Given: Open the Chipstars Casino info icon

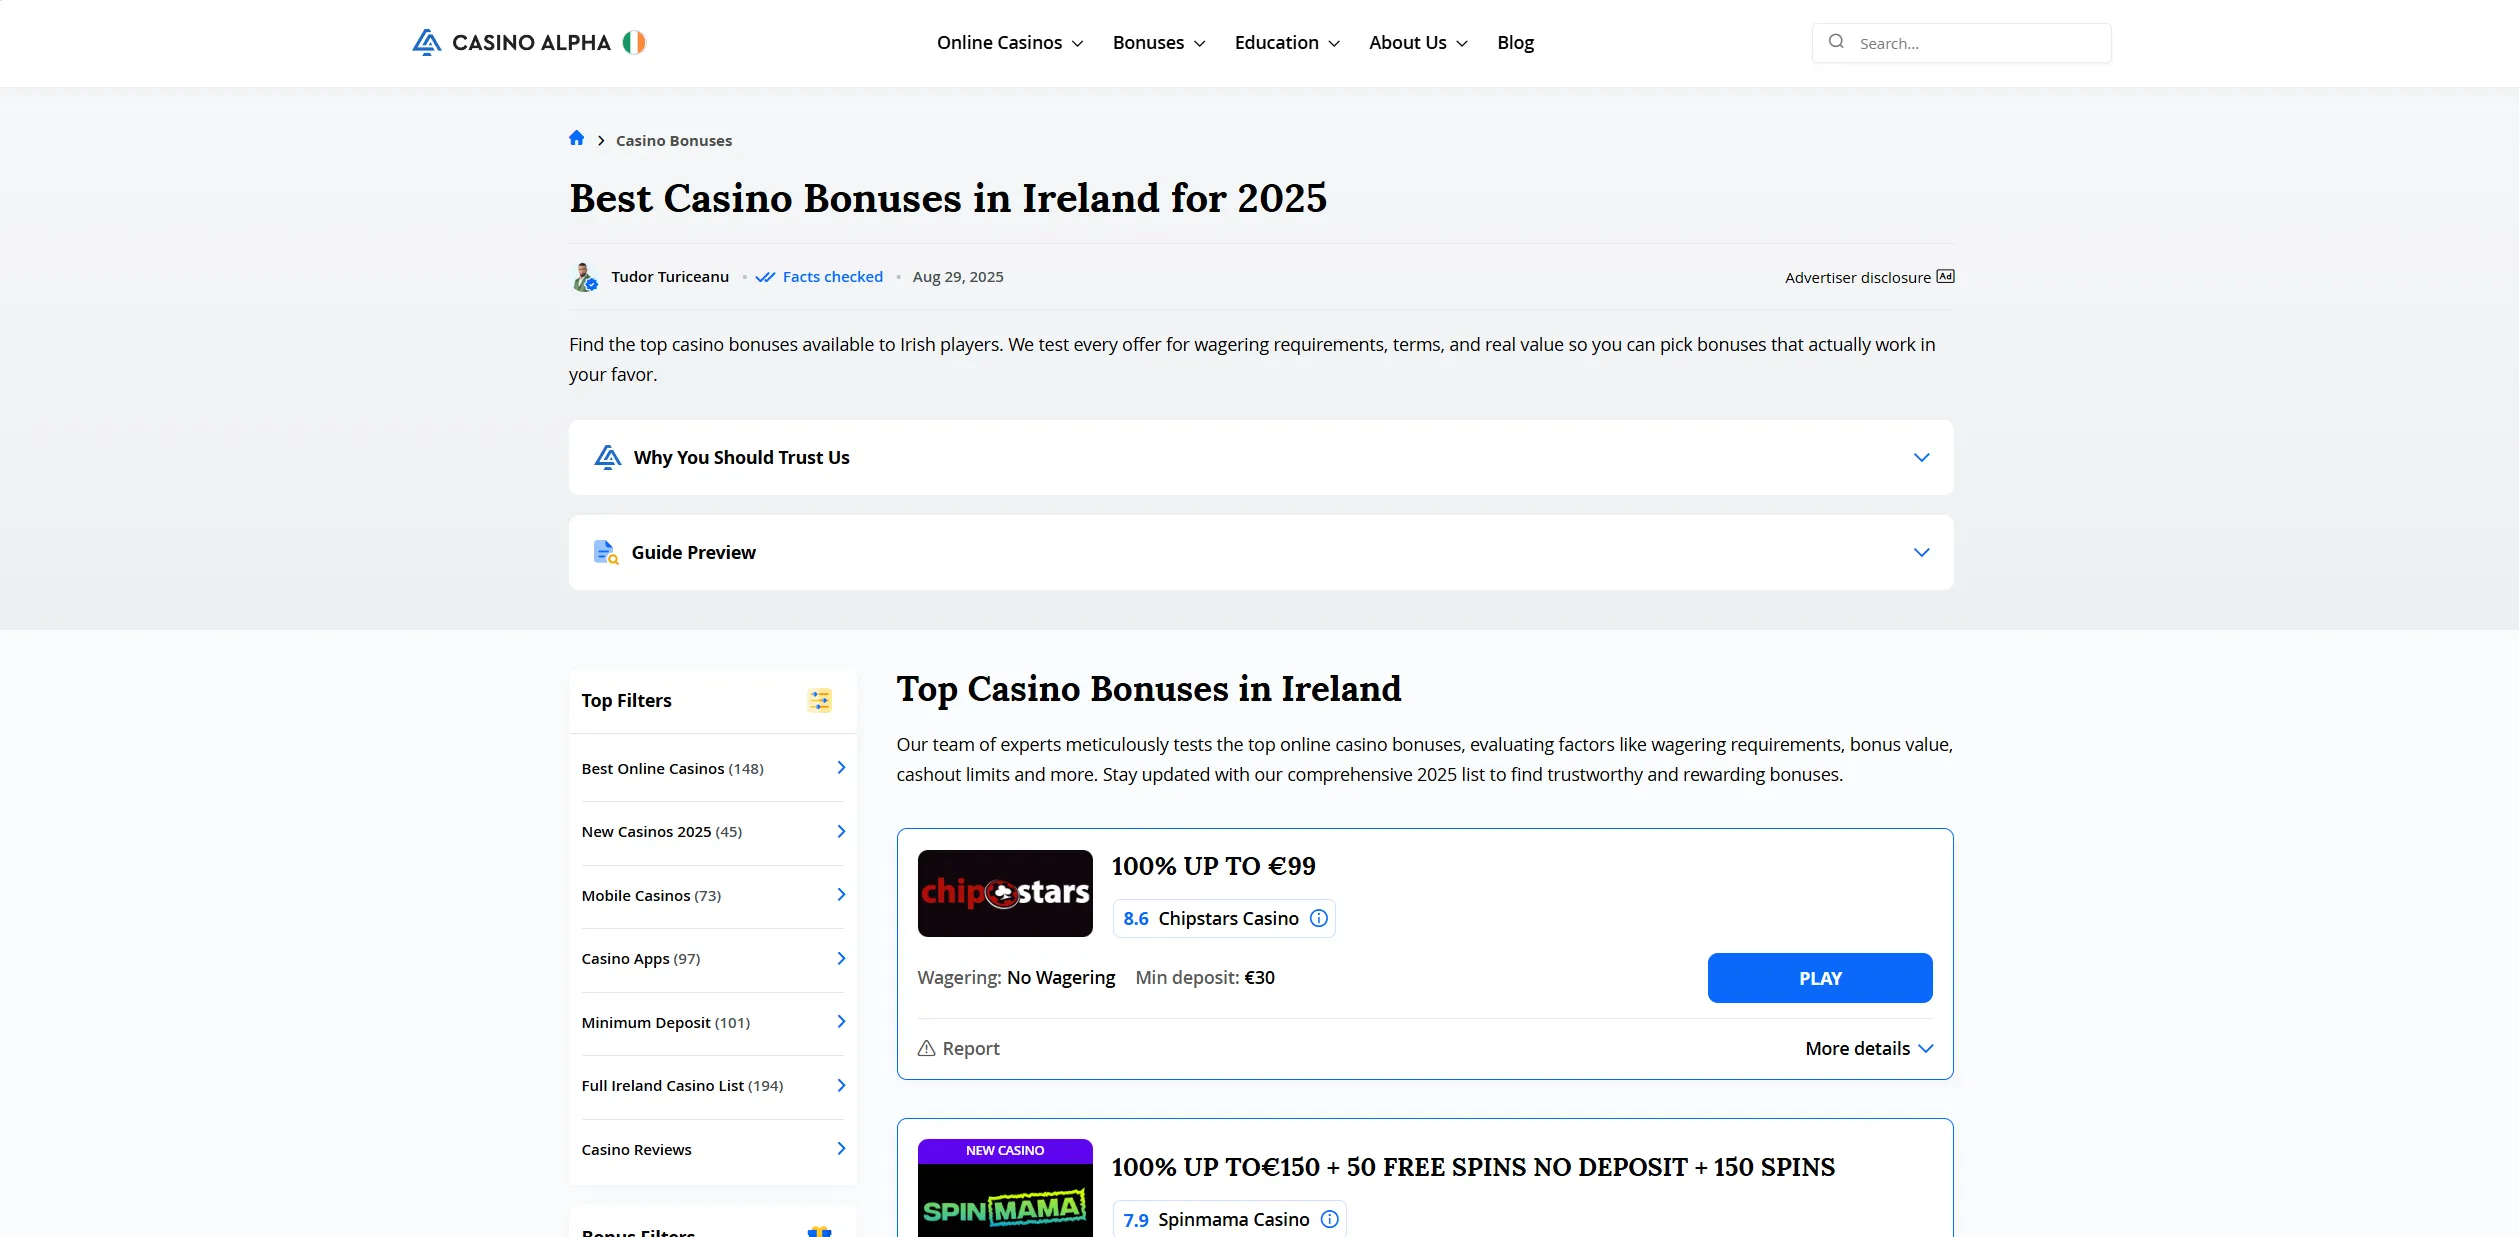Looking at the screenshot, I should click(1319, 918).
